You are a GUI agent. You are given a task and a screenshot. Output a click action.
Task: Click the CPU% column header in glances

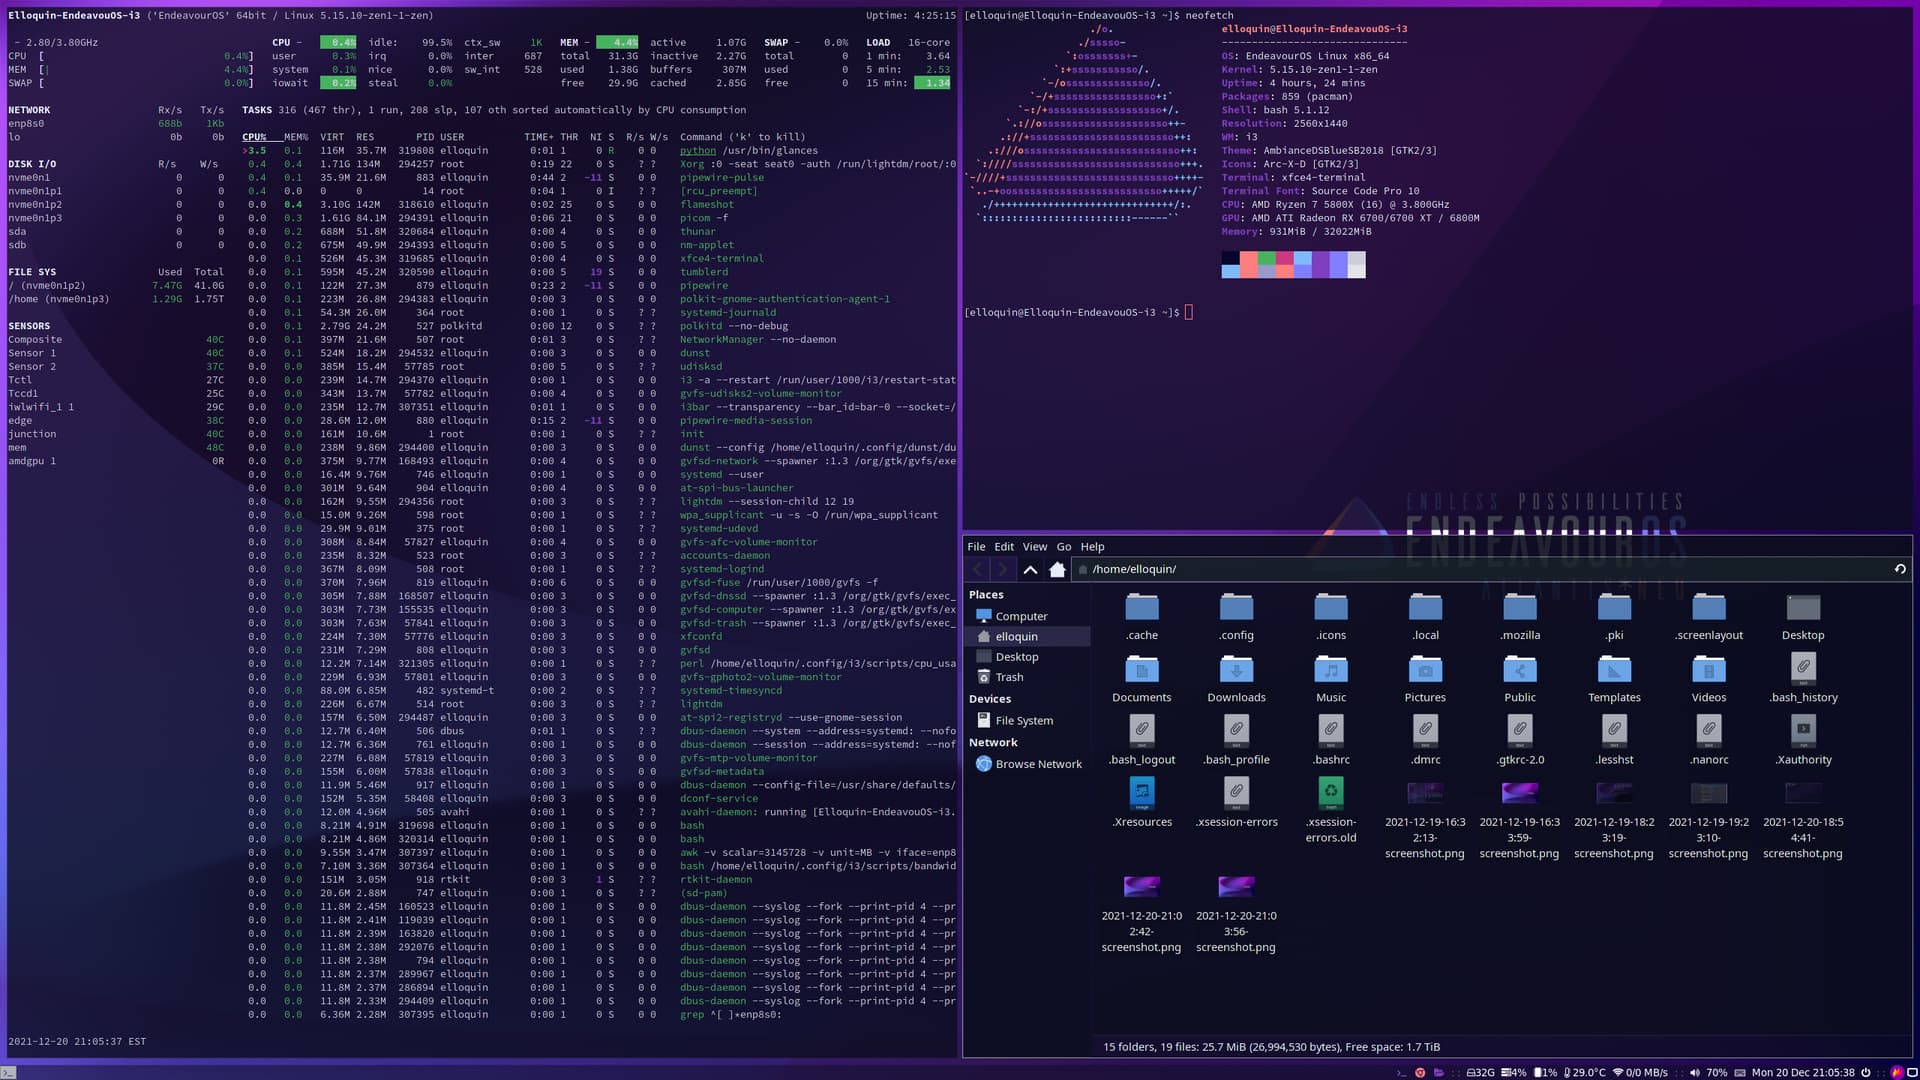[254, 137]
